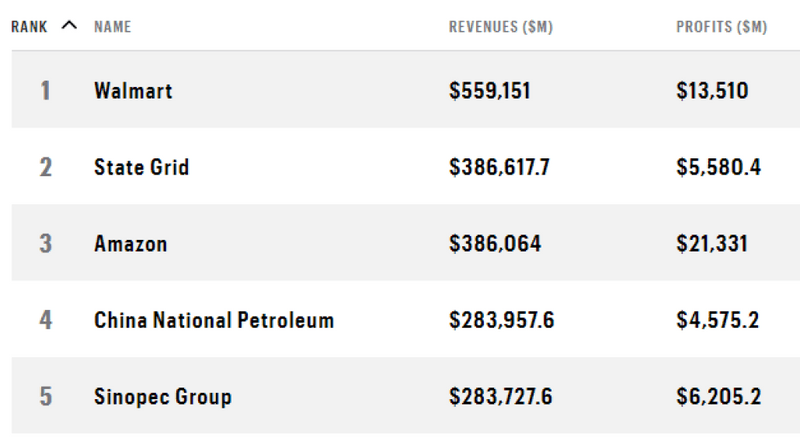Viewport: 800px width, 441px height.
Task: Sort by the NAME column header
Action: pyautogui.click(x=114, y=27)
